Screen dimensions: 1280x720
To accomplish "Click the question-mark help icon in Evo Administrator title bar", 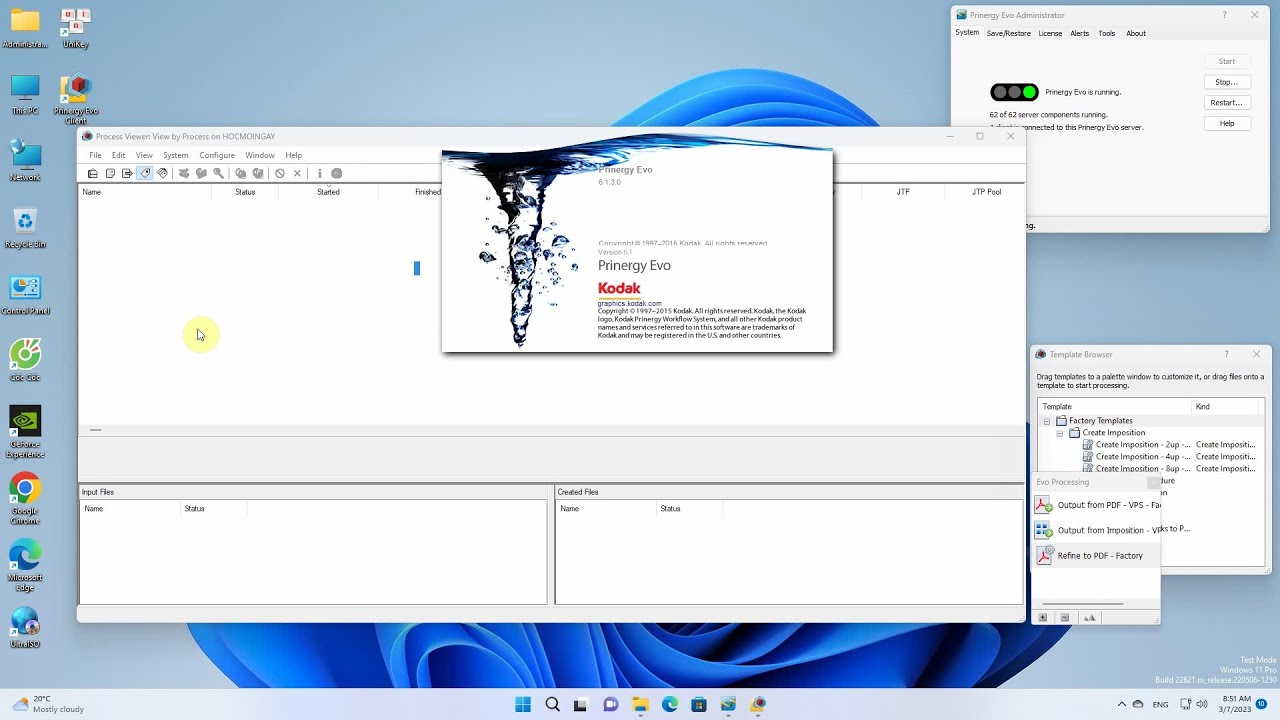I will click(x=1224, y=15).
